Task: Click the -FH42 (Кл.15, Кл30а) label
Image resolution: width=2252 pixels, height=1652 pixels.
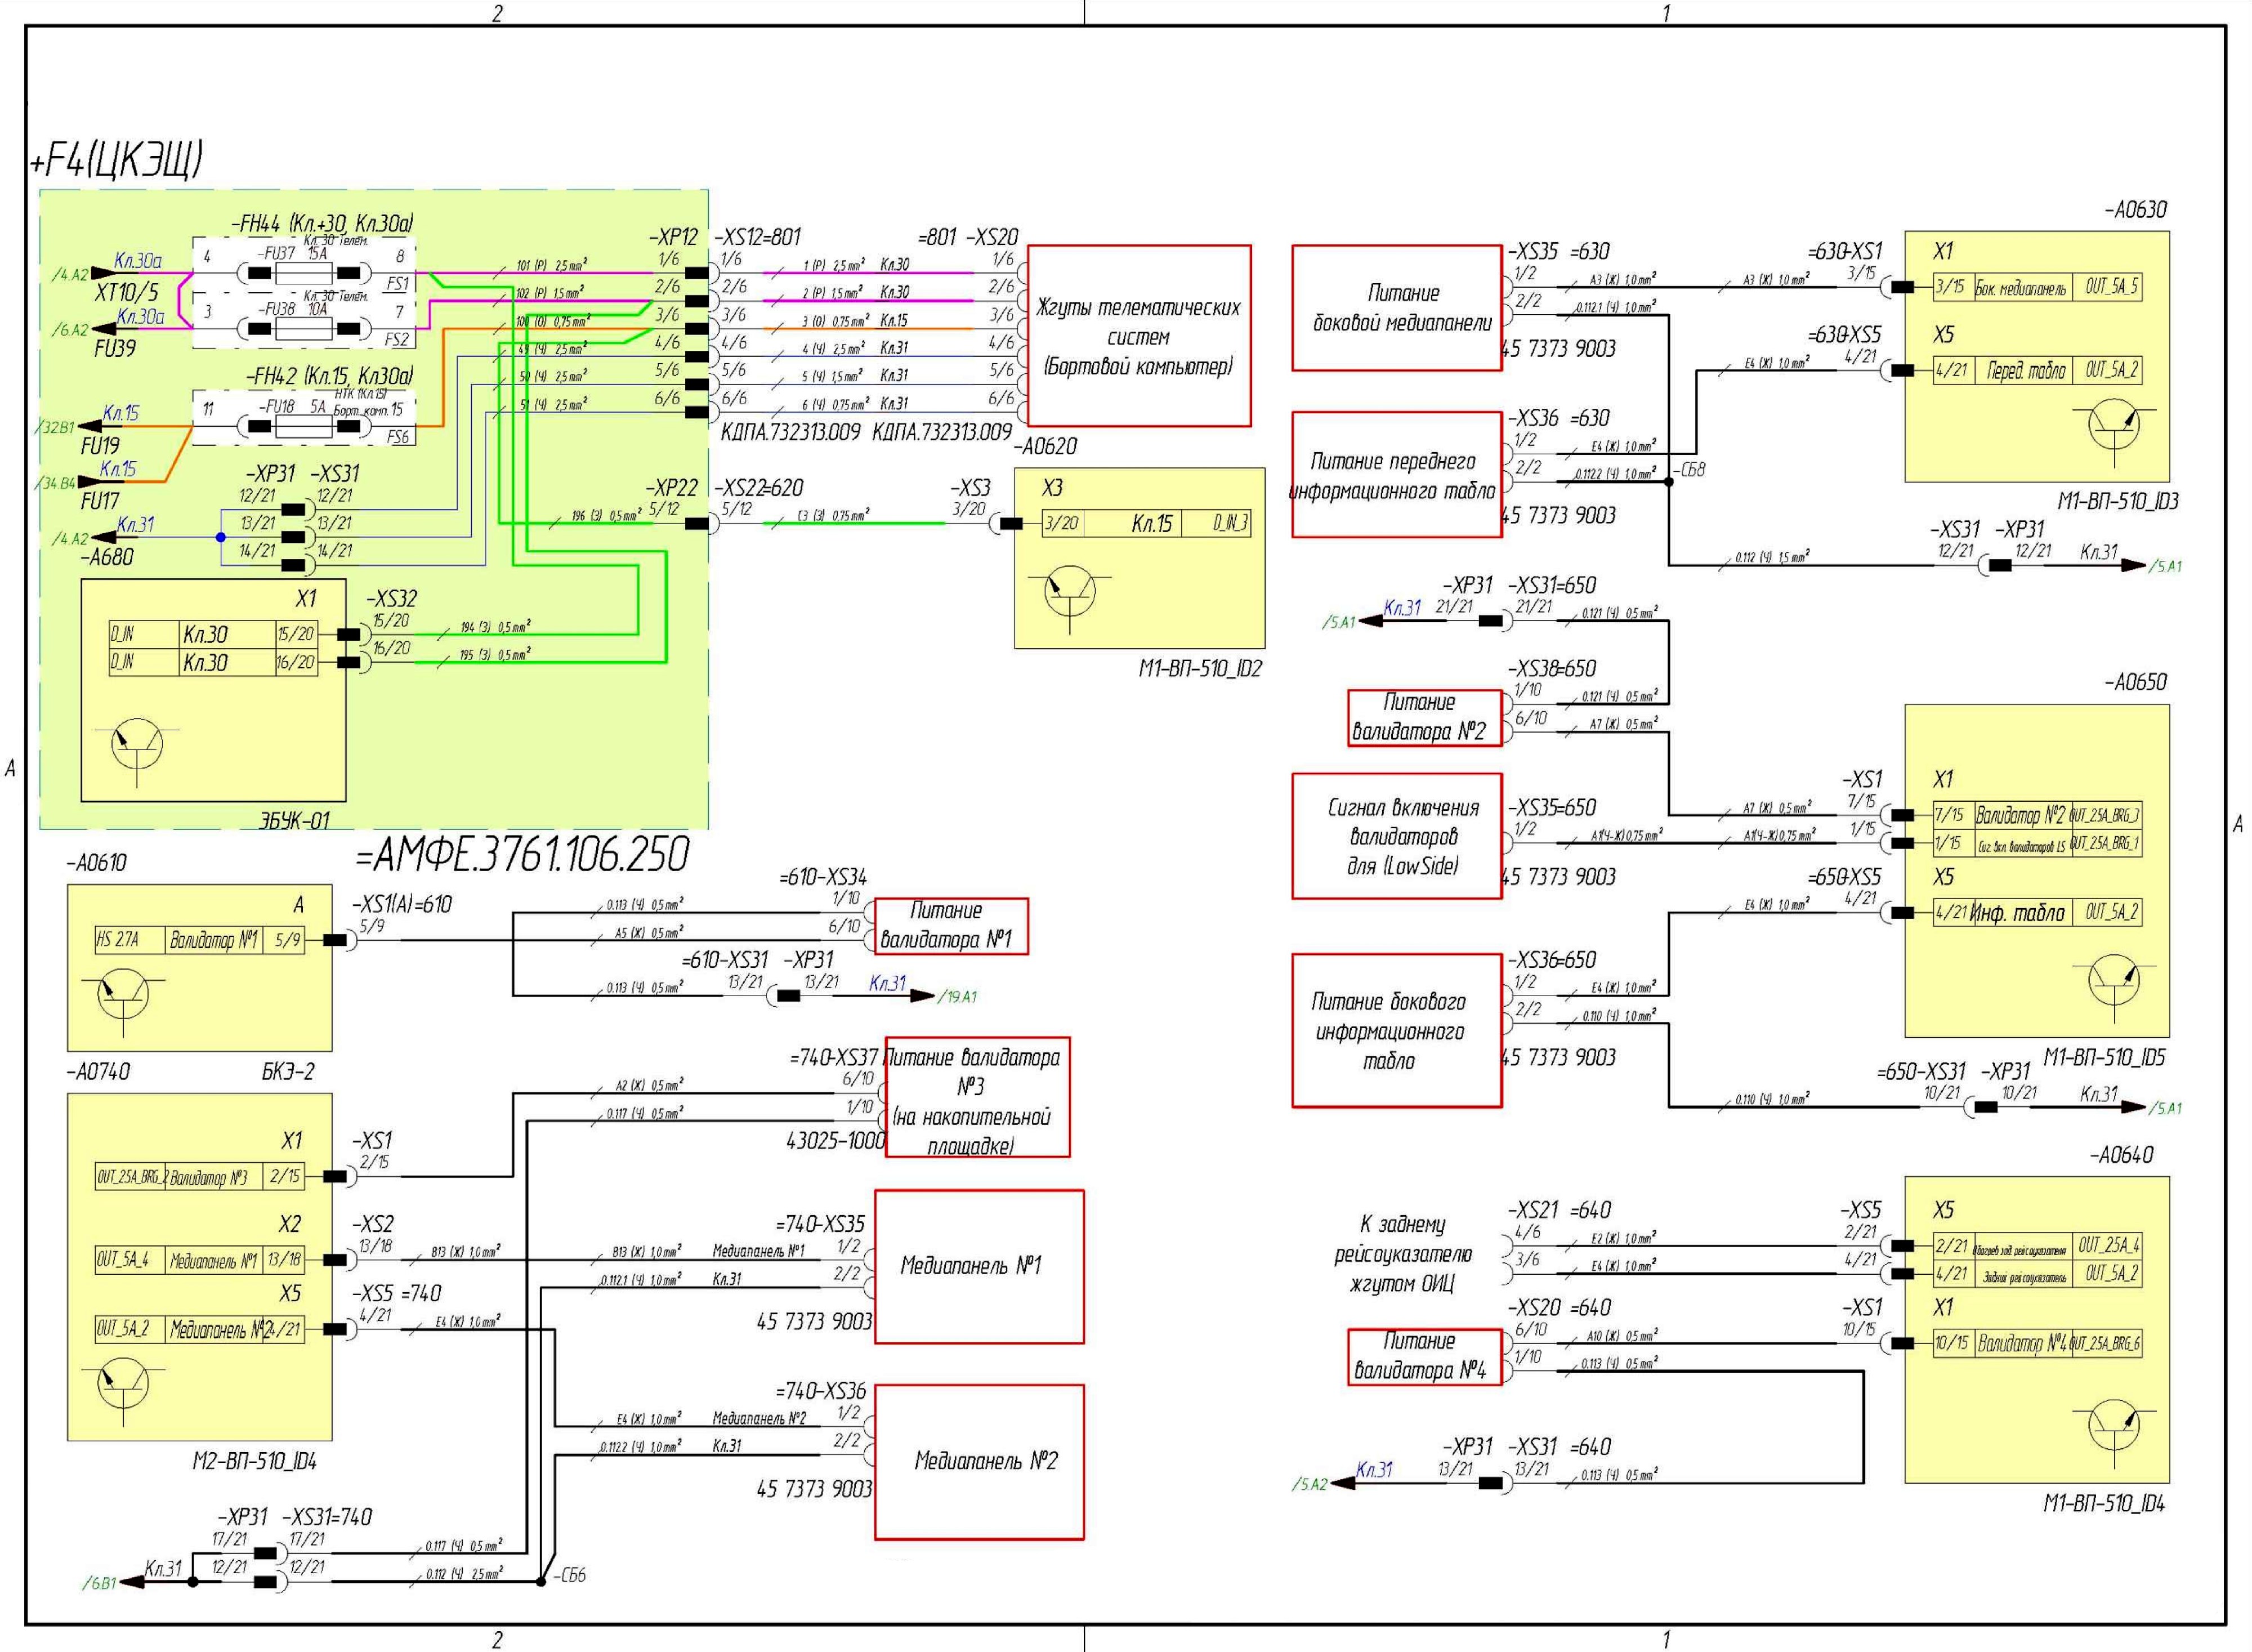Action: 329,376
